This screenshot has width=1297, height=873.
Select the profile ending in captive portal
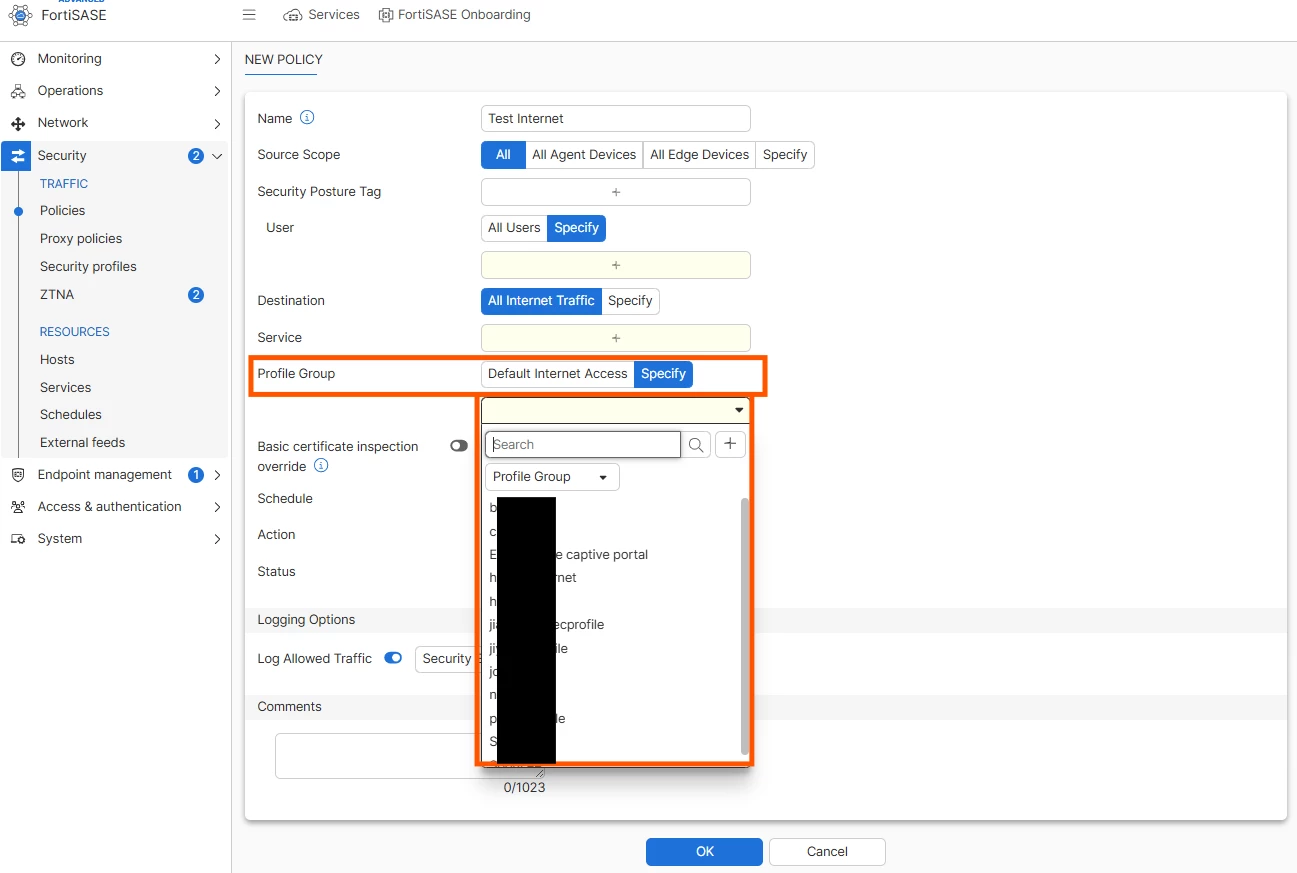tap(569, 555)
